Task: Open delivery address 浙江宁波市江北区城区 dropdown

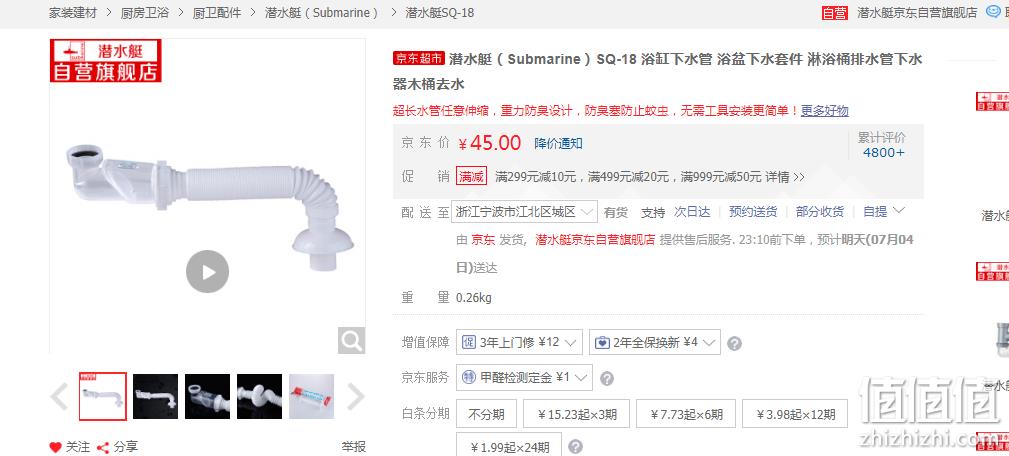Action: [524, 212]
